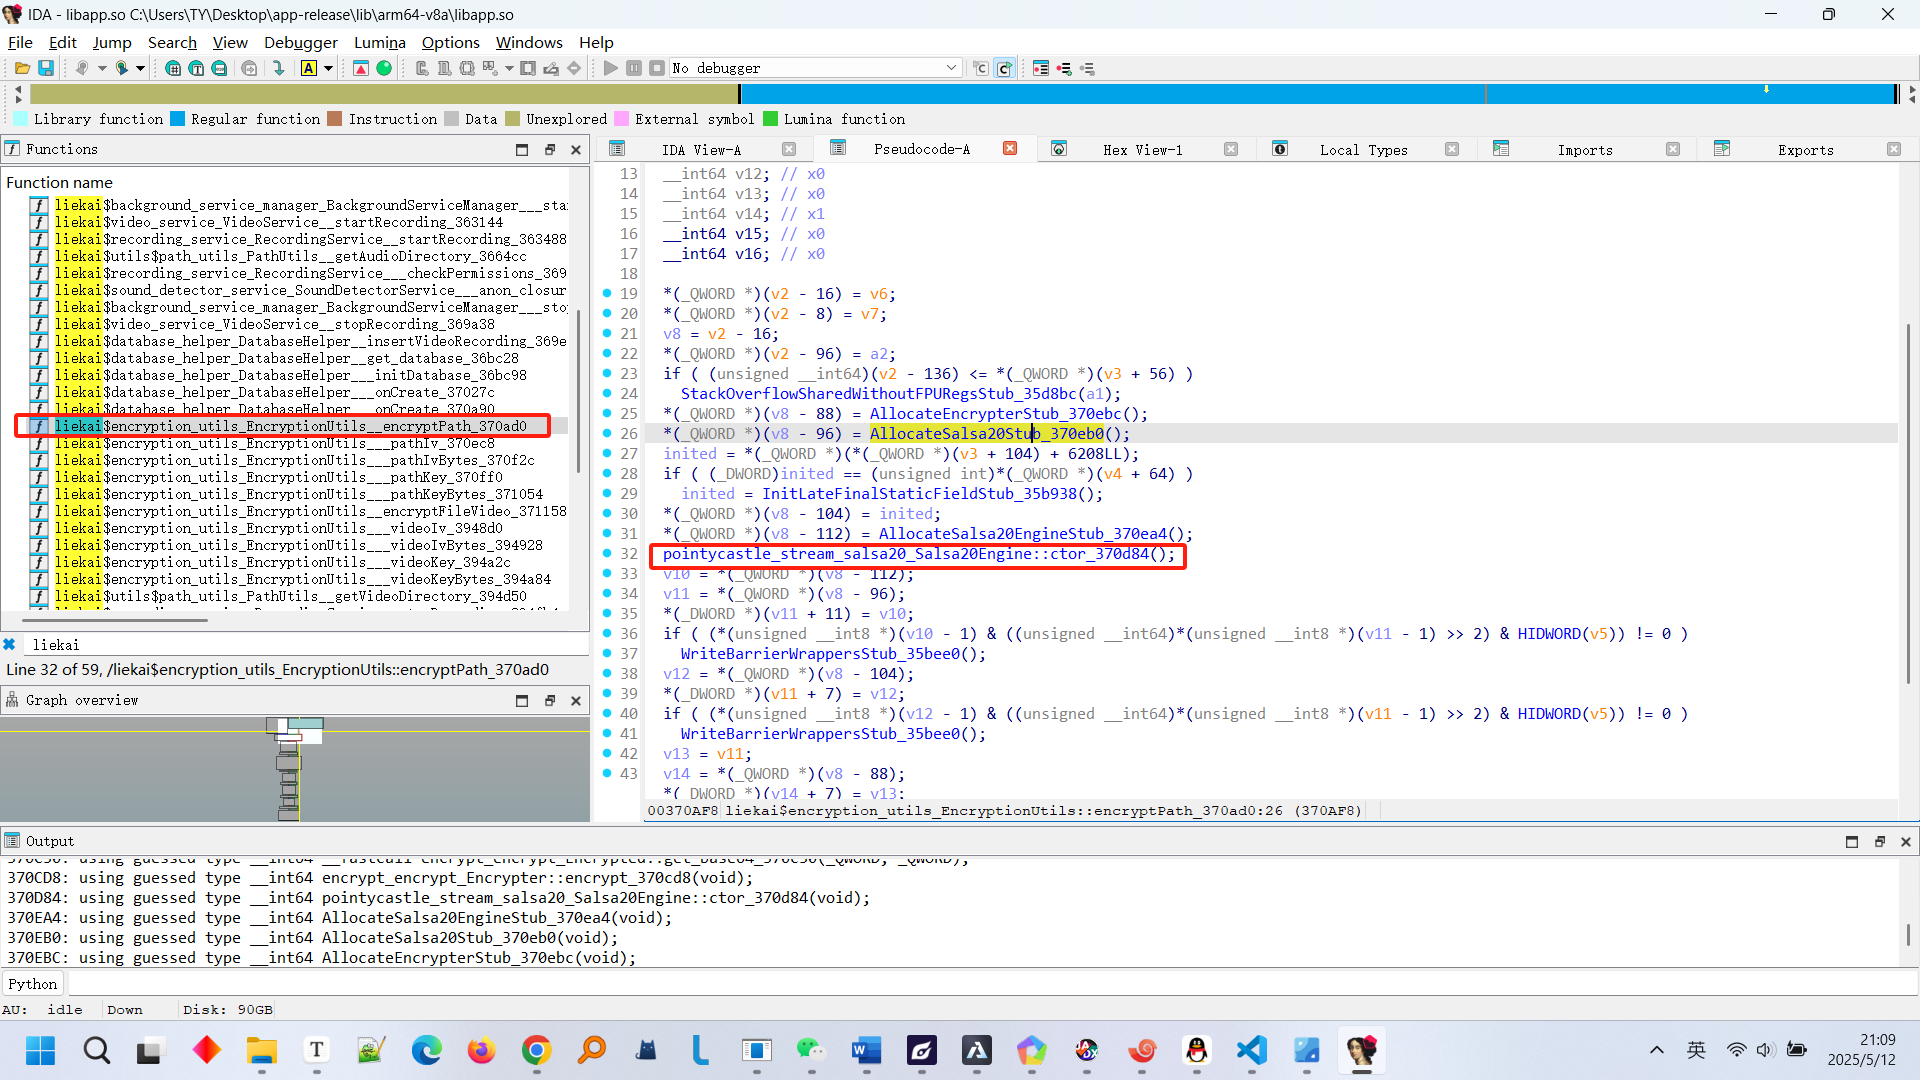Image resolution: width=1920 pixels, height=1080 pixels.
Task: Toggle breakpoint dot on line 26
Action: pyautogui.click(x=607, y=434)
